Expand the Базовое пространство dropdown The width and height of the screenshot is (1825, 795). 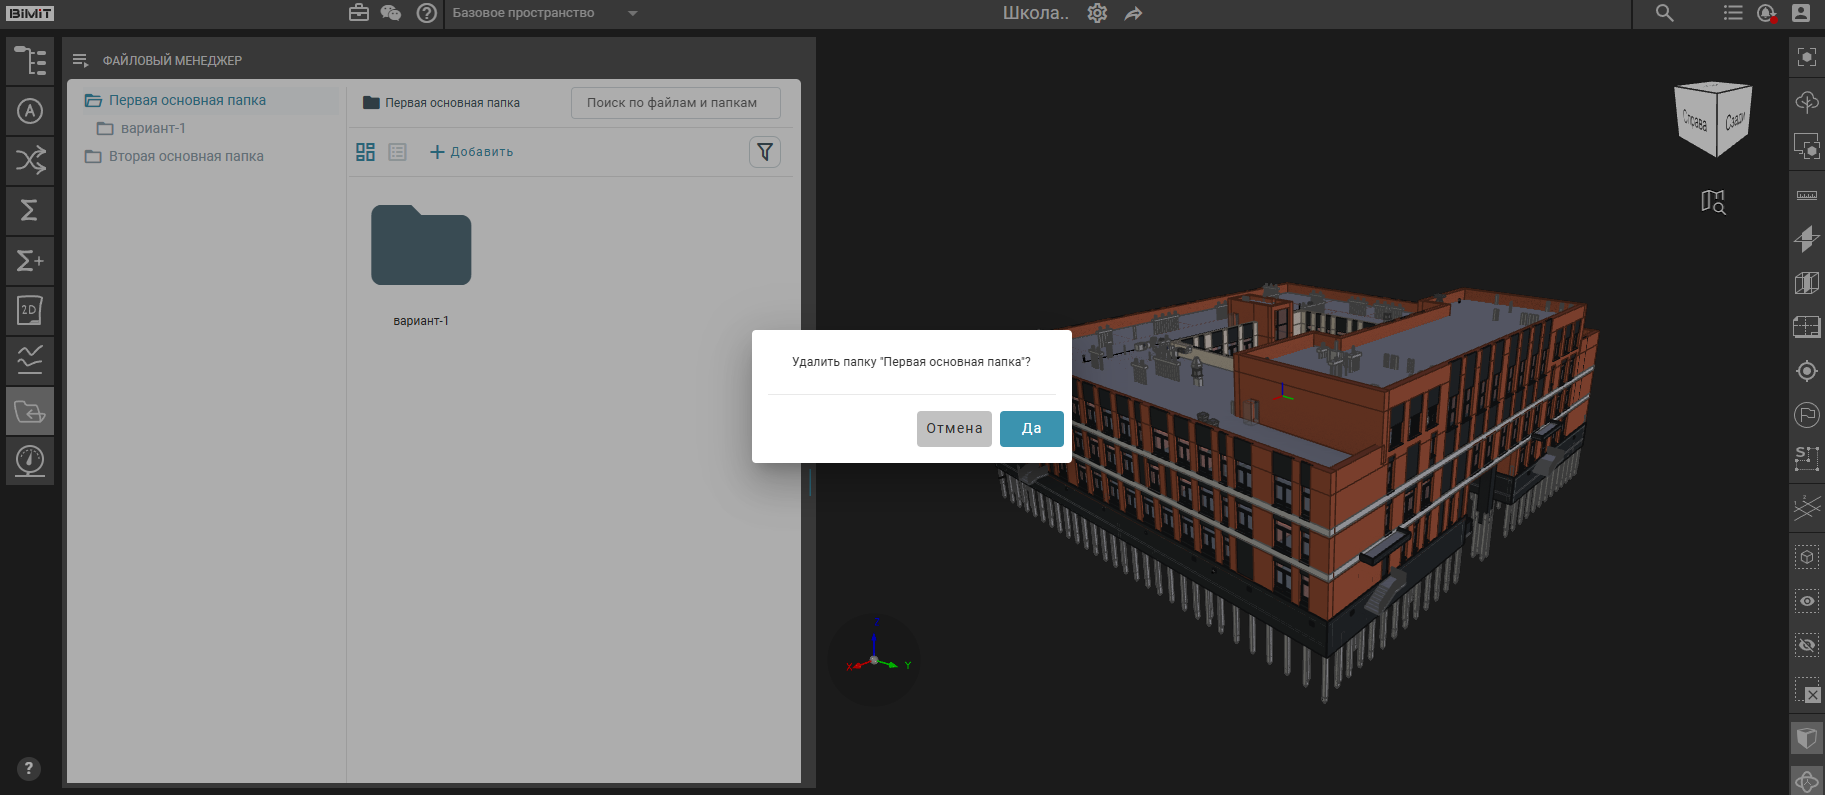coord(545,13)
